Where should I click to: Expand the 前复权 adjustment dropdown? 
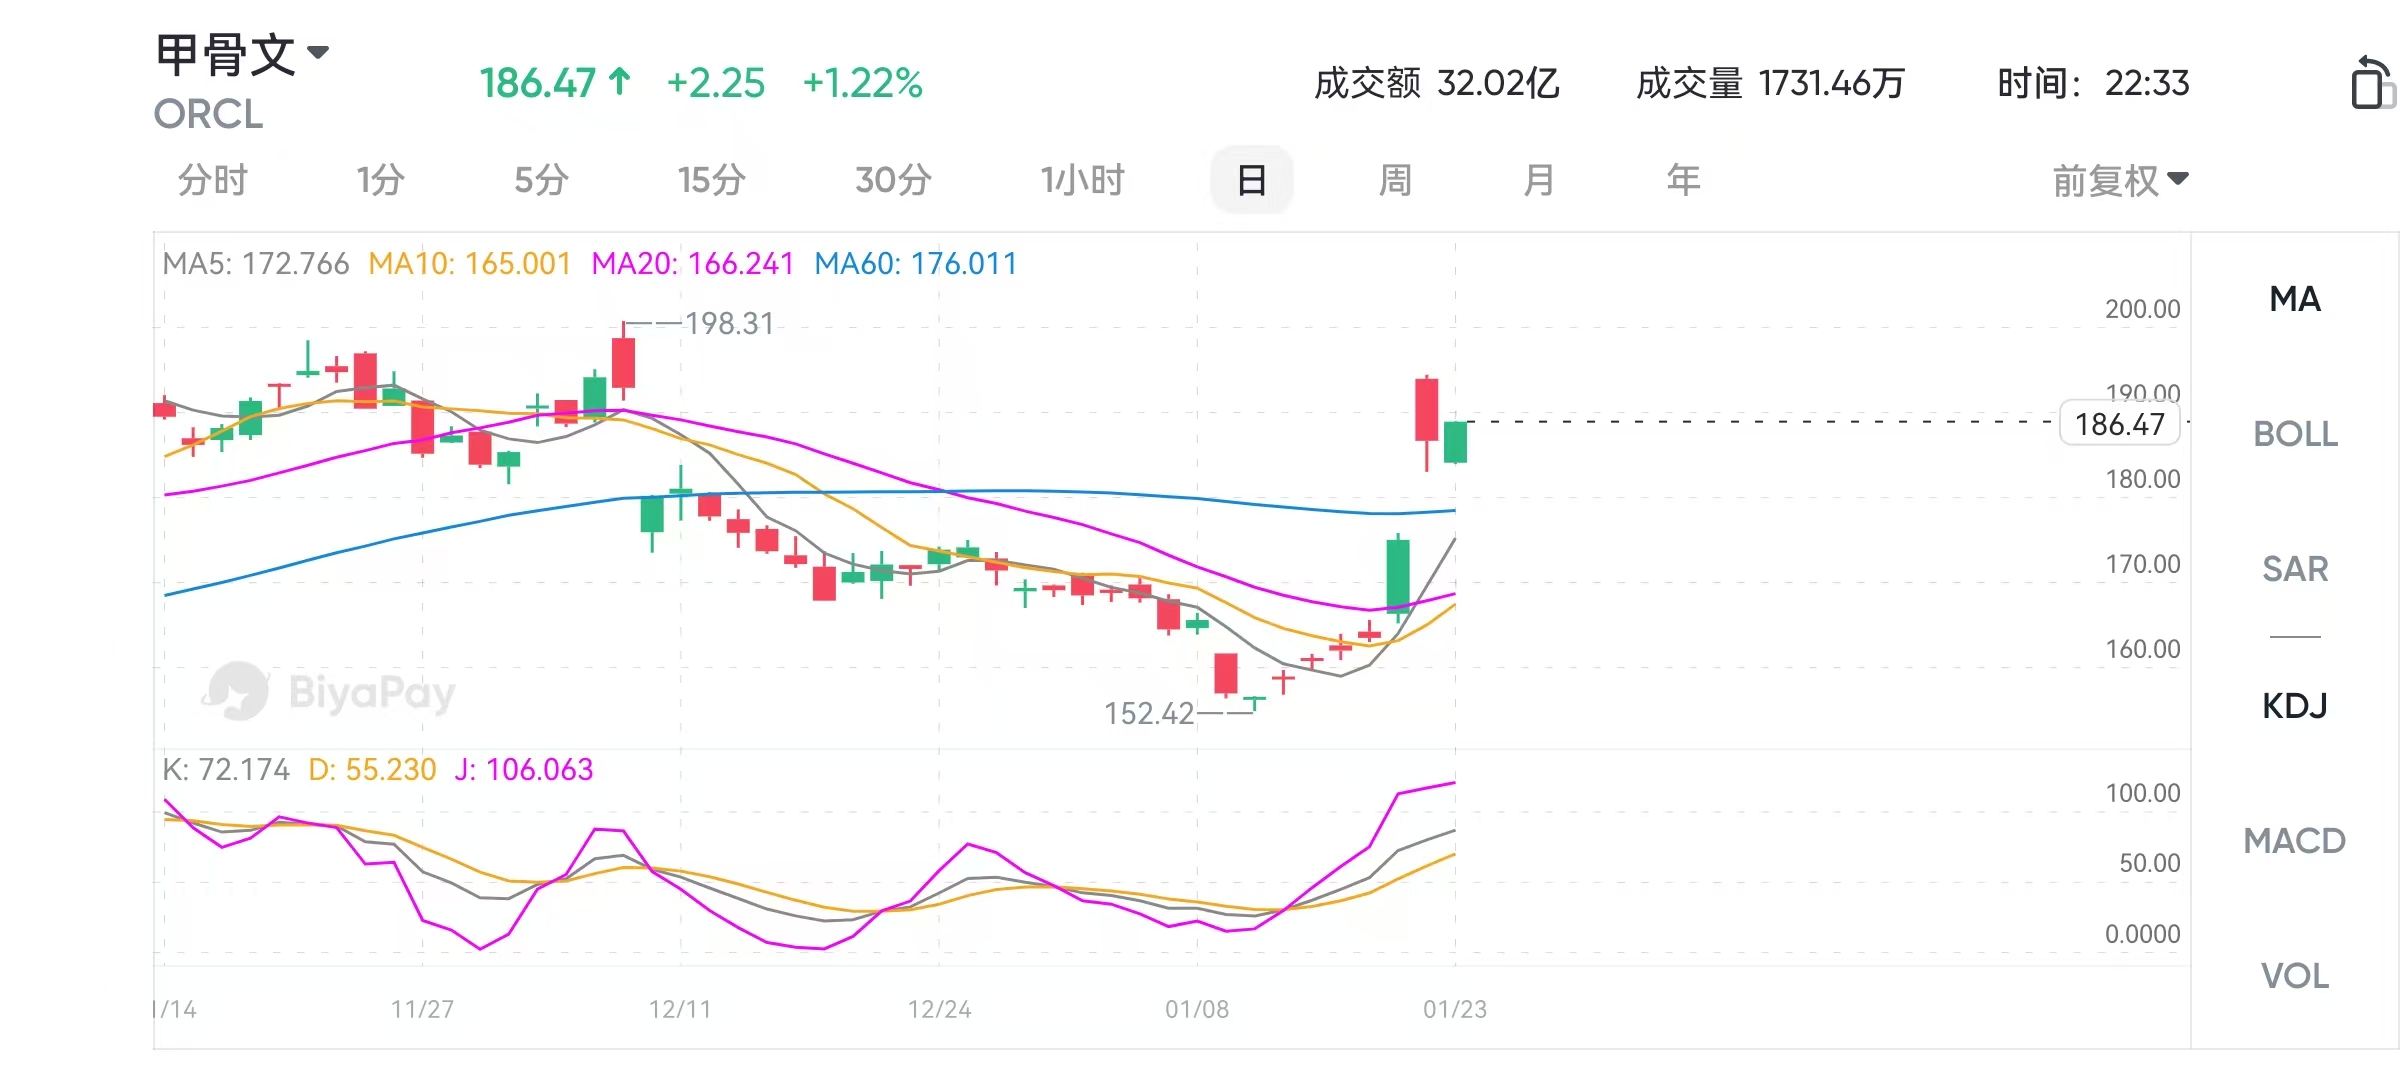(2120, 181)
